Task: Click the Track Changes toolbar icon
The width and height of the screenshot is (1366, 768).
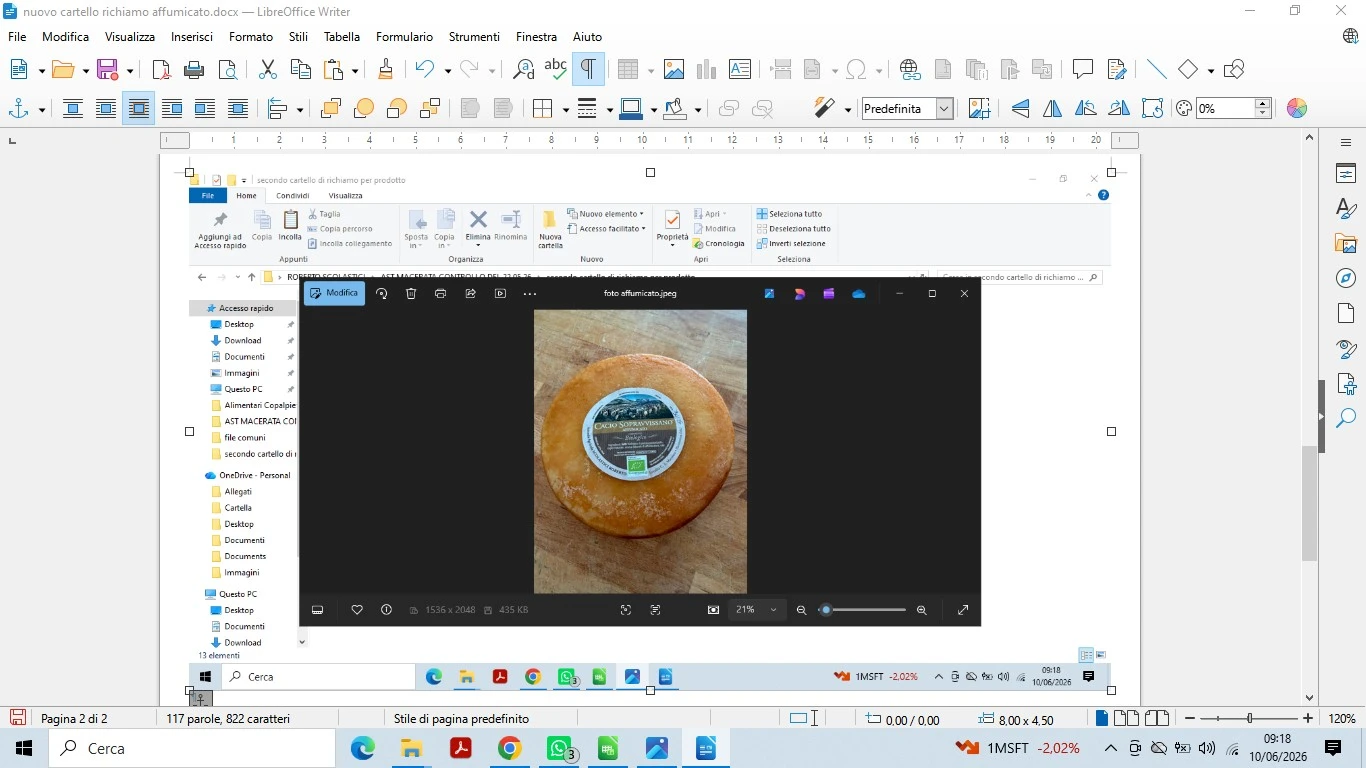Action: pos(1117,69)
